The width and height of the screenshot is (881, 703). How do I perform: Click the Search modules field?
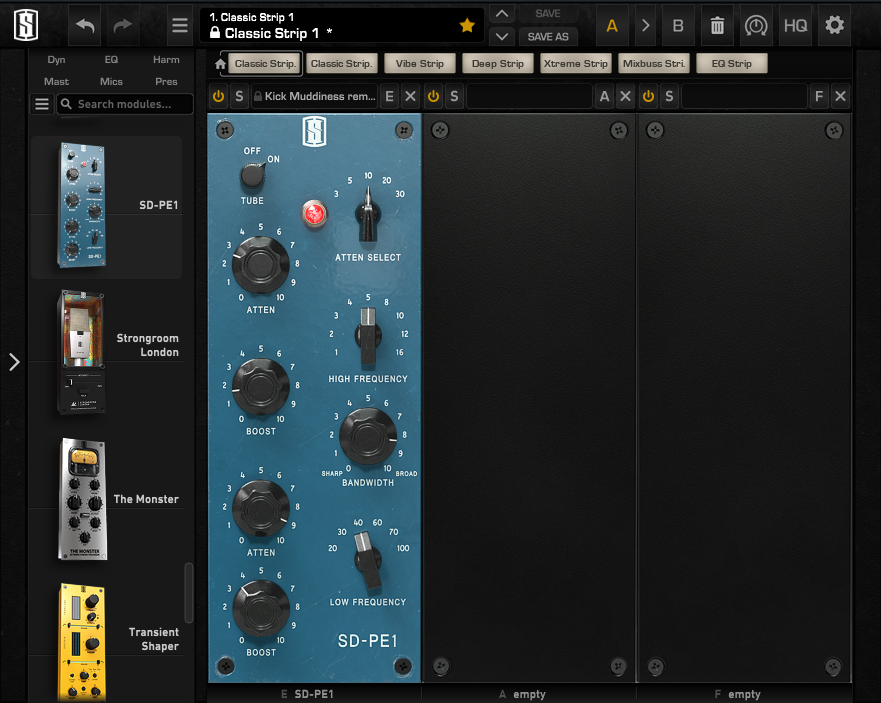coord(125,104)
